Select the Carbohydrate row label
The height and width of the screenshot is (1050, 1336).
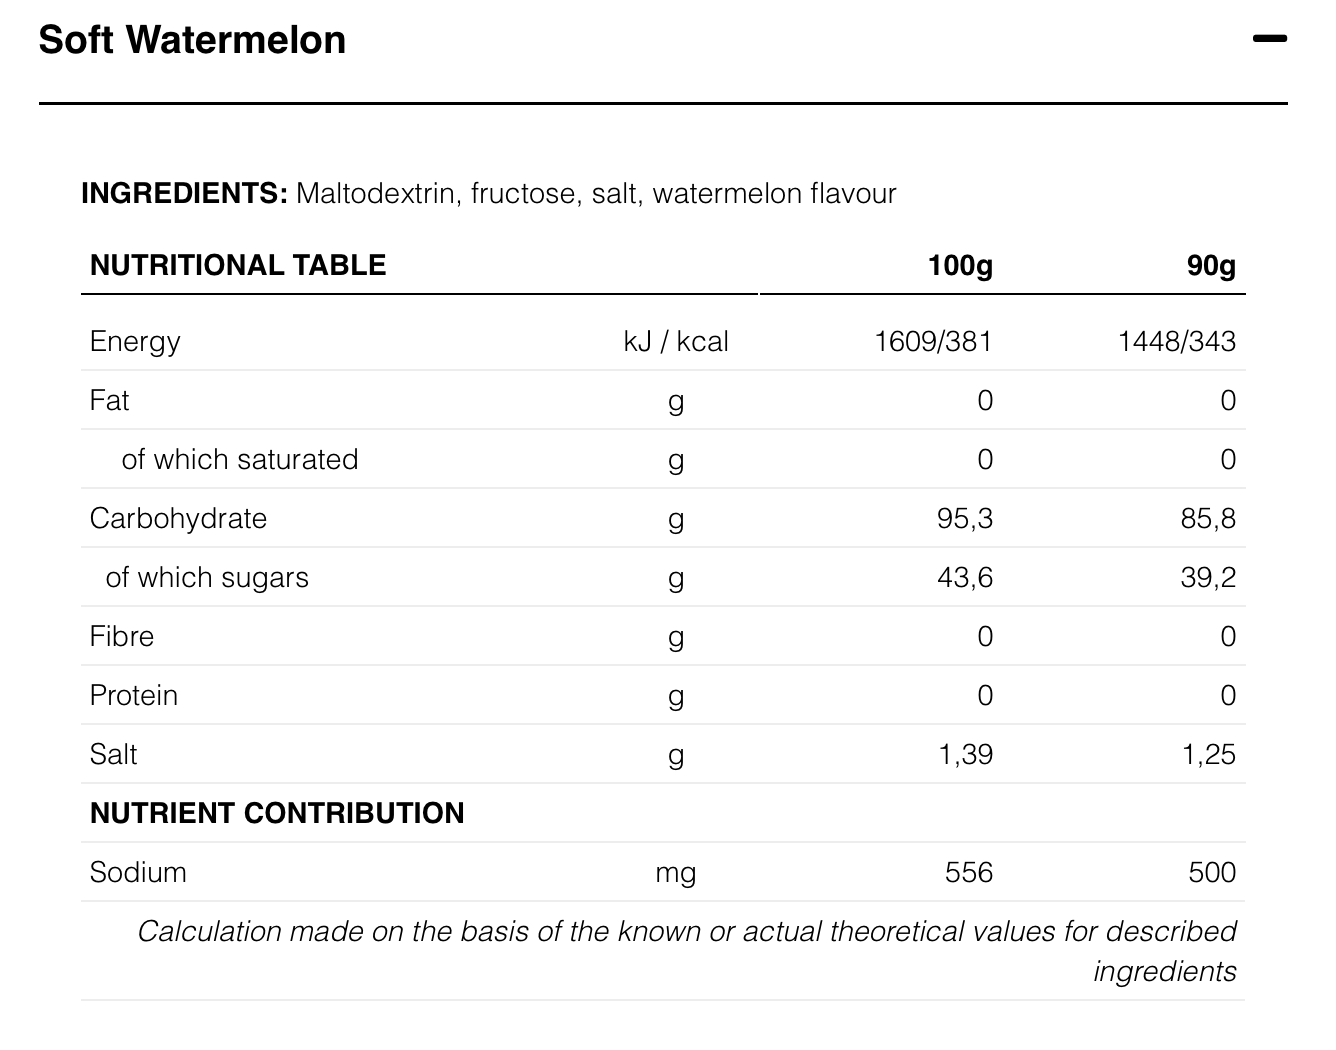click(178, 519)
